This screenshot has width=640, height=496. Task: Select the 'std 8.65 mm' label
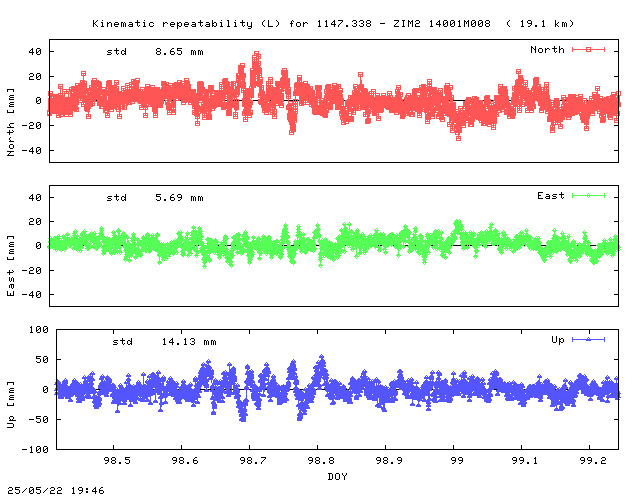coord(155,52)
